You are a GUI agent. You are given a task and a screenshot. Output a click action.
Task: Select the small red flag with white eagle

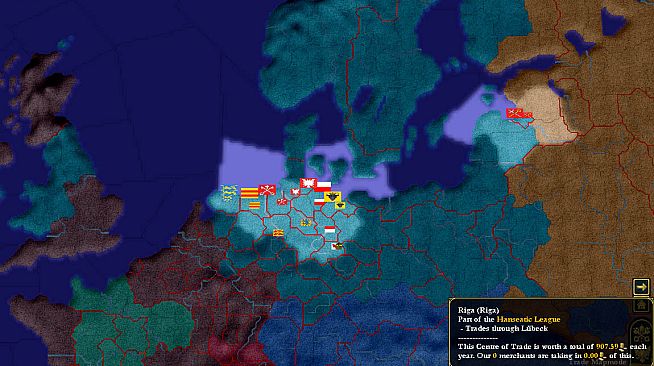(x=295, y=192)
